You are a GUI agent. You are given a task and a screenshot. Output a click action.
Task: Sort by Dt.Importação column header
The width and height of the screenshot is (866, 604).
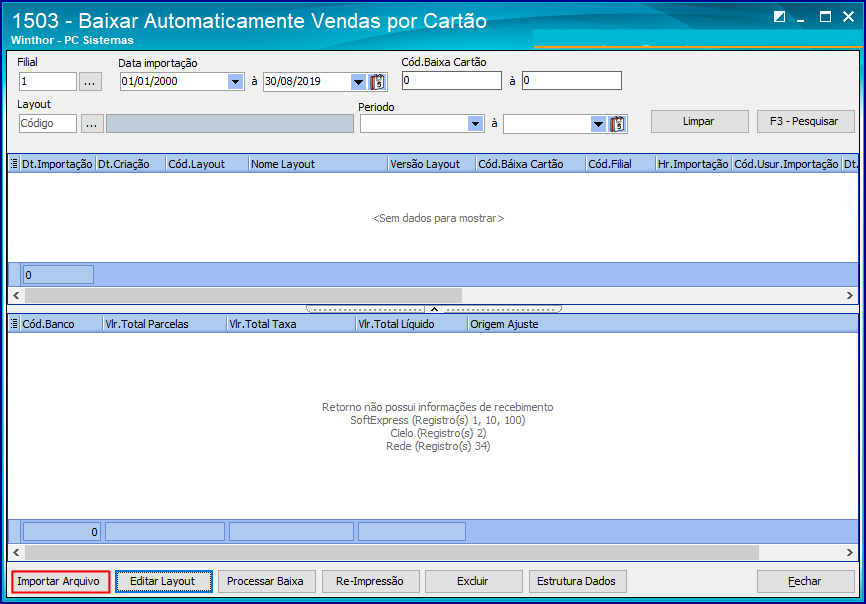point(57,164)
